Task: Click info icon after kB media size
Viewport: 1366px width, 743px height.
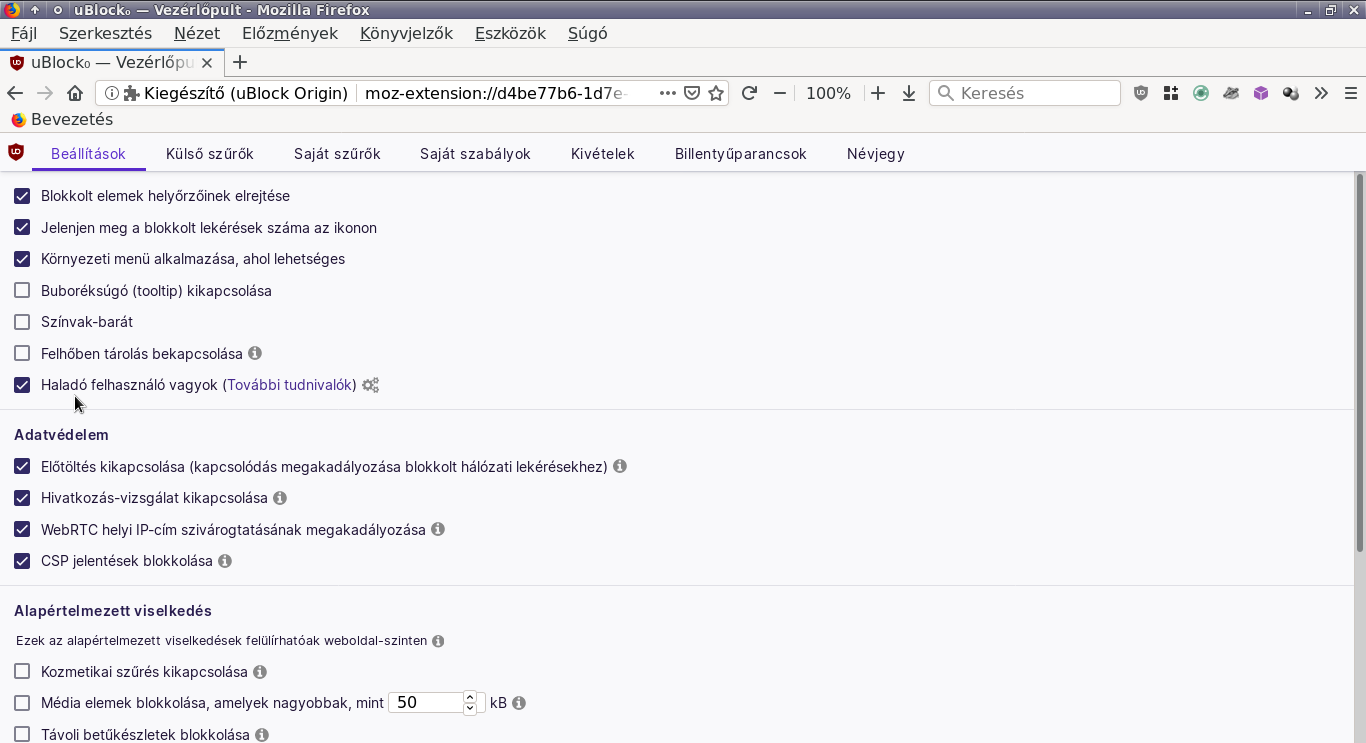Action: 519,703
